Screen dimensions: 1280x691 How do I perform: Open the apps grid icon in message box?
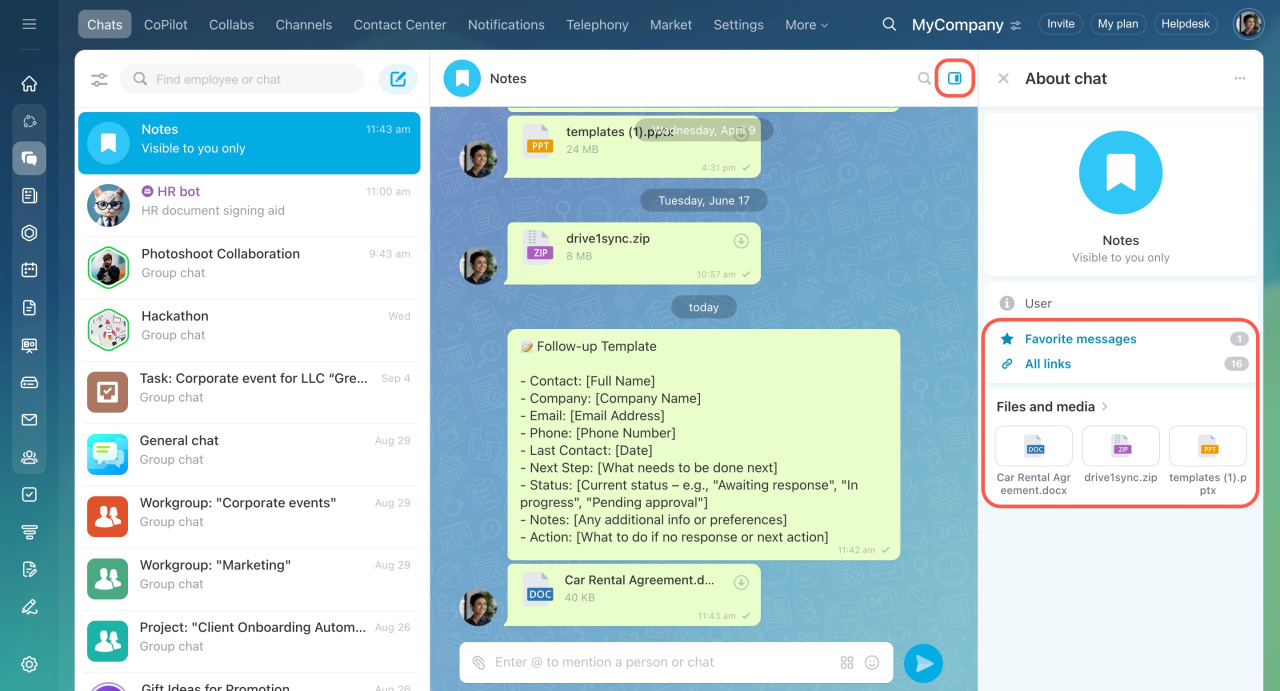tap(847, 662)
